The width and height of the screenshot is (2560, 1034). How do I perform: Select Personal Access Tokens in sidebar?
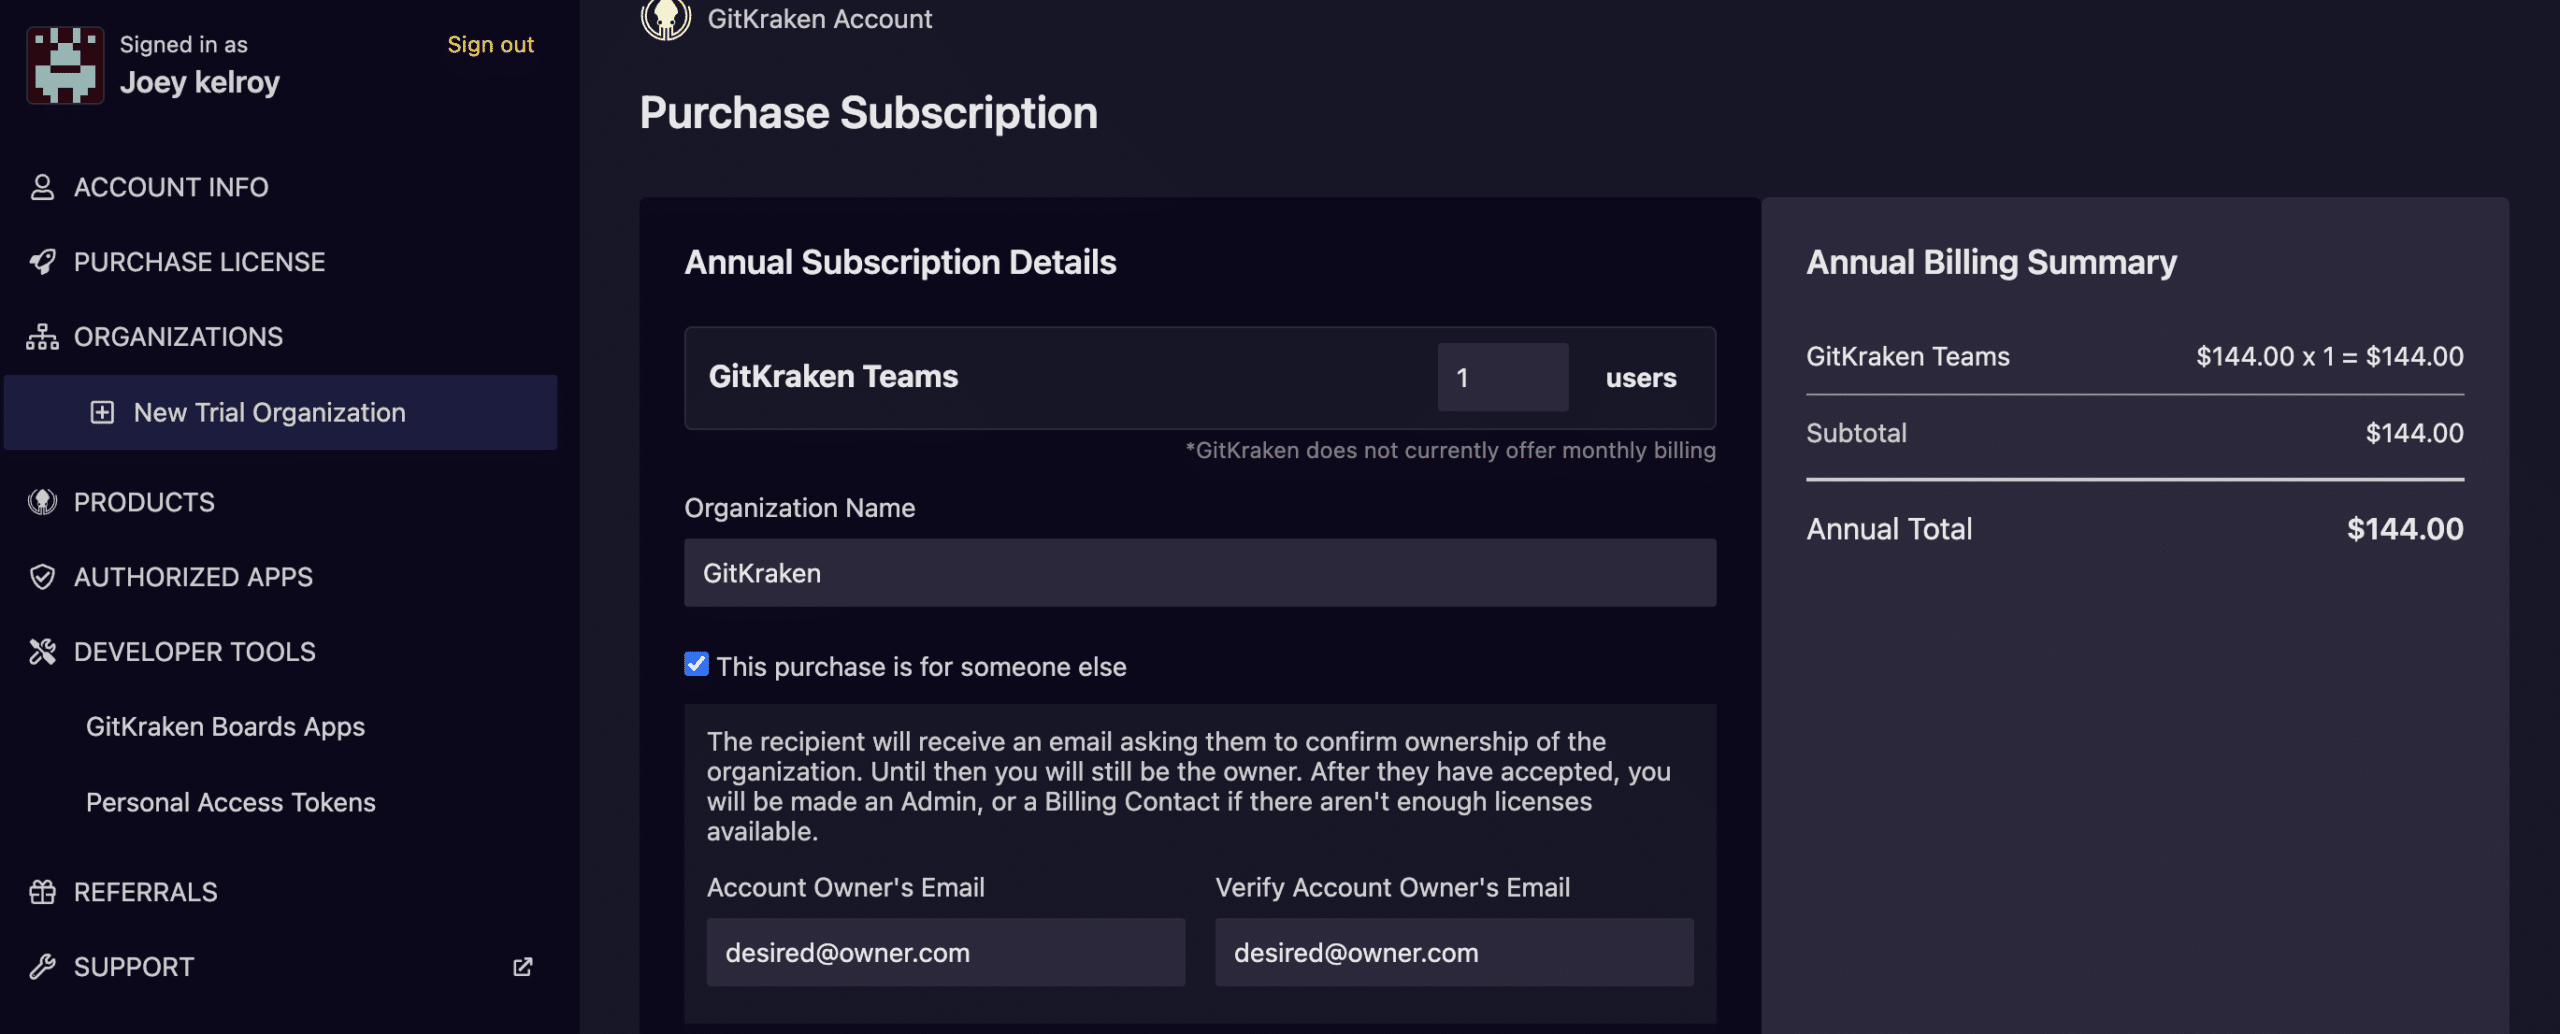[231, 802]
